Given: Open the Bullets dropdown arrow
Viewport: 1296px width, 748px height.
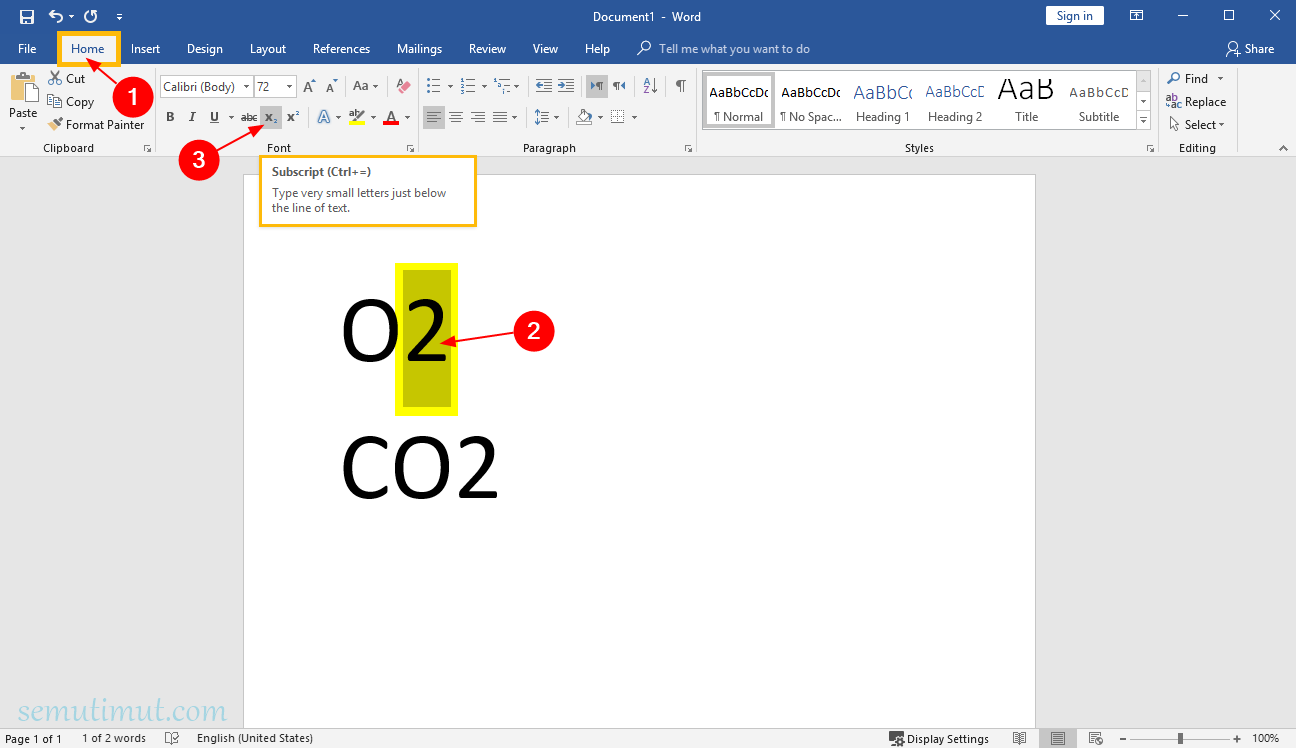Looking at the screenshot, I should (x=449, y=86).
